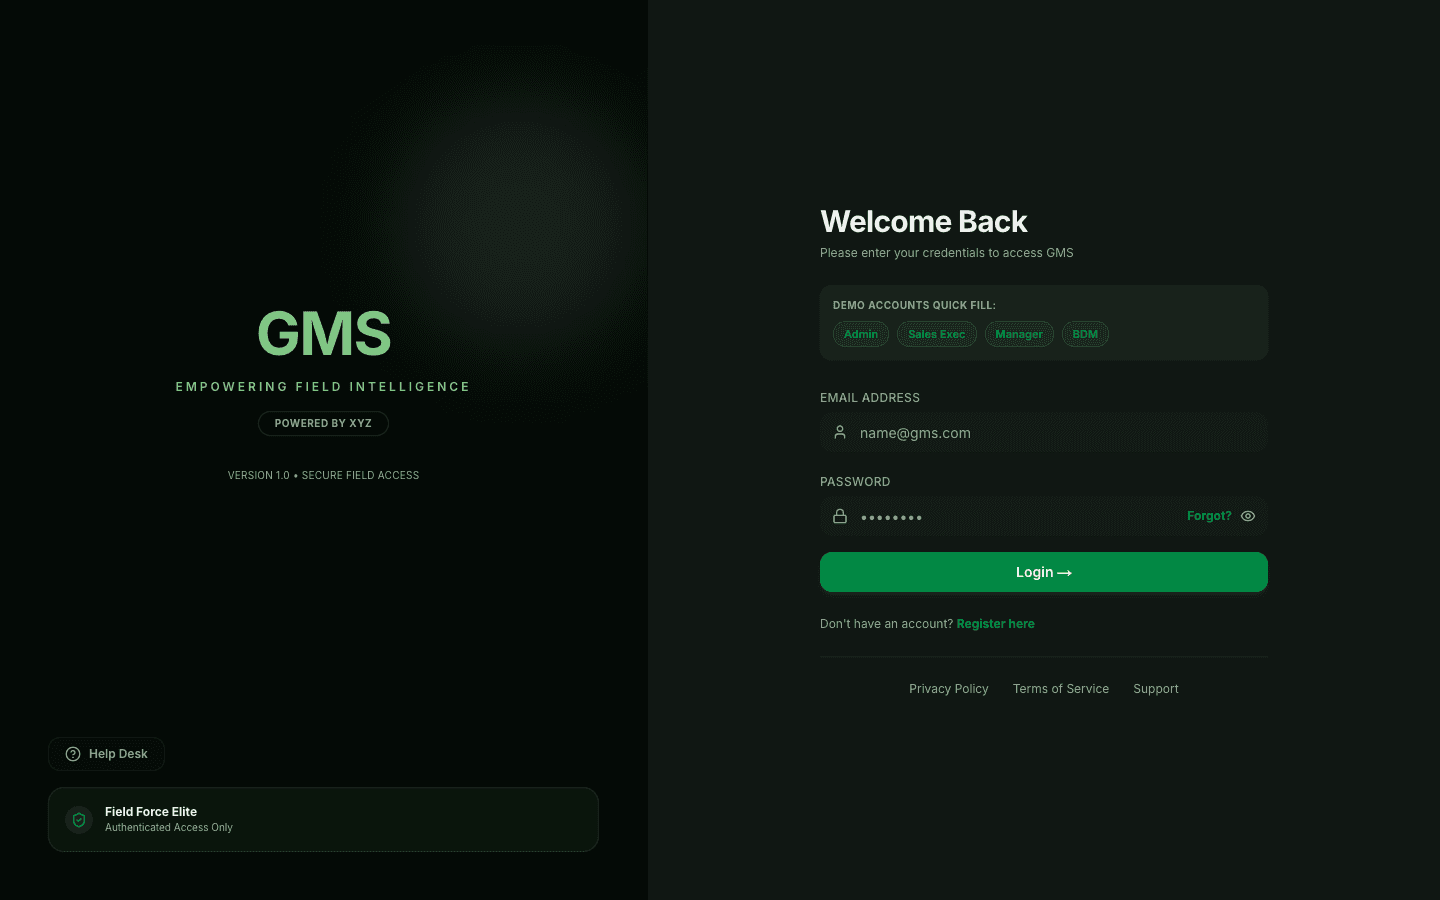Click the EMAIL ADDRESS label
The image size is (1440, 900).
870,398
